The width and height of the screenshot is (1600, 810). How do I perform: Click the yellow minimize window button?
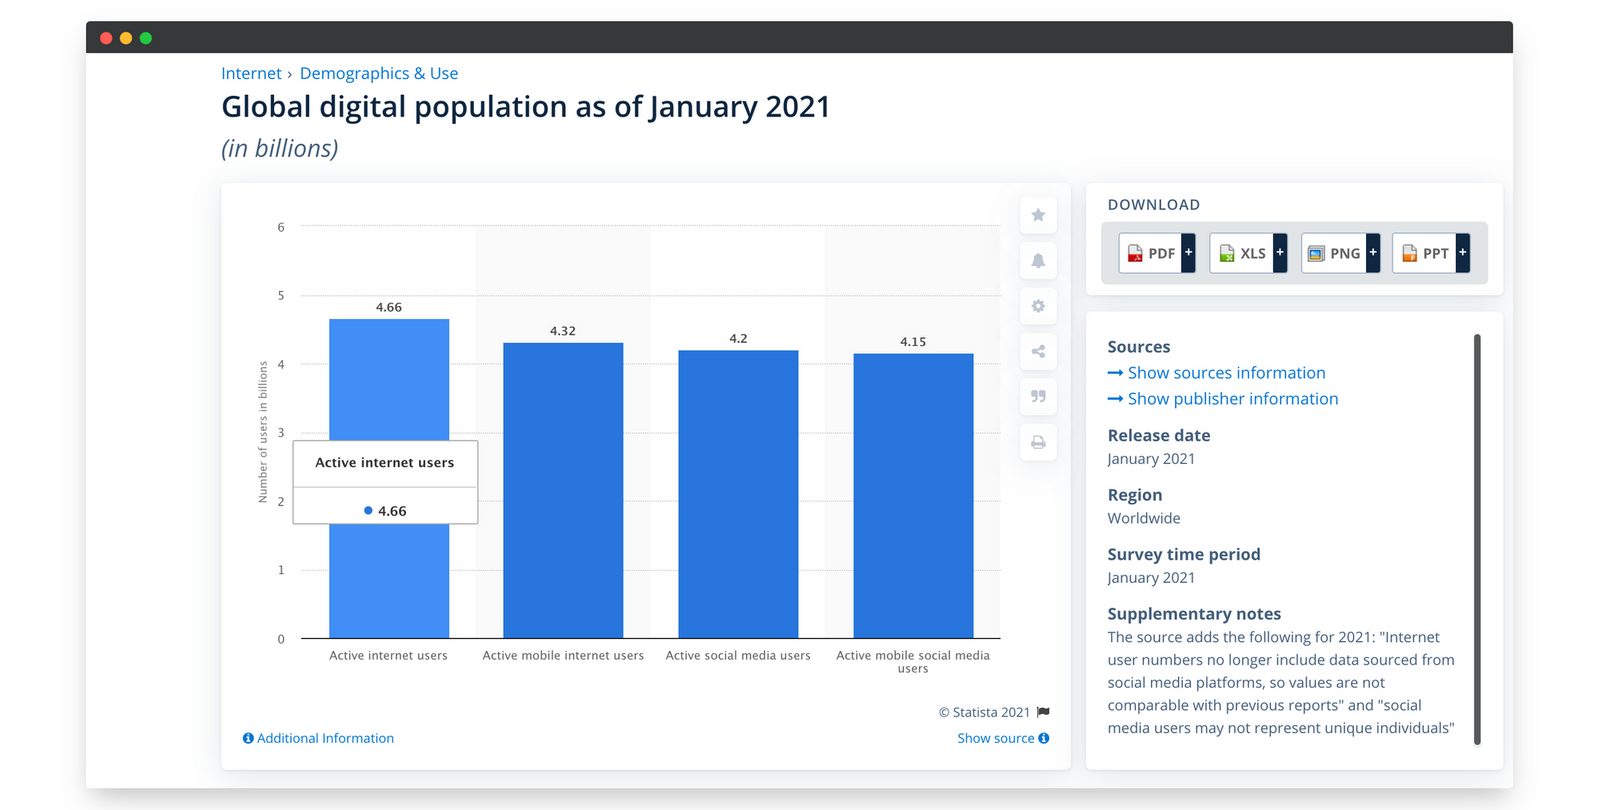click(126, 38)
